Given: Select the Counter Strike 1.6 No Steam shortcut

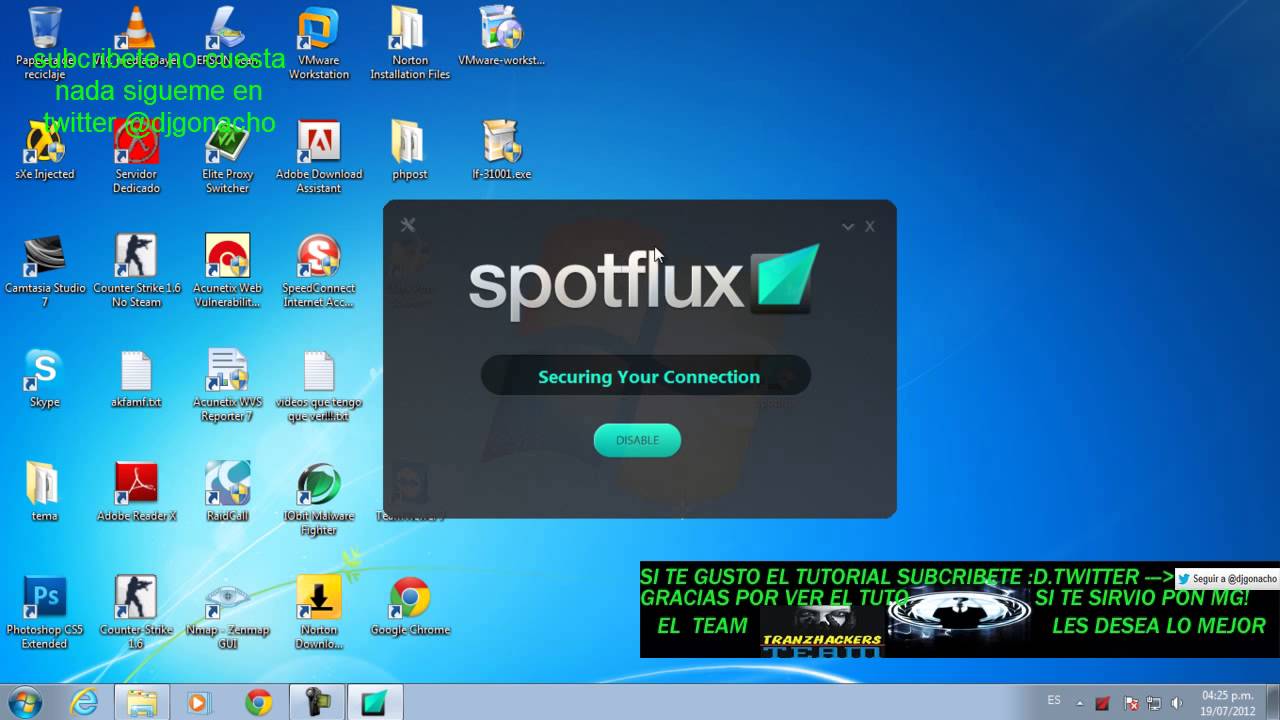Looking at the screenshot, I should [x=136, y=271].
